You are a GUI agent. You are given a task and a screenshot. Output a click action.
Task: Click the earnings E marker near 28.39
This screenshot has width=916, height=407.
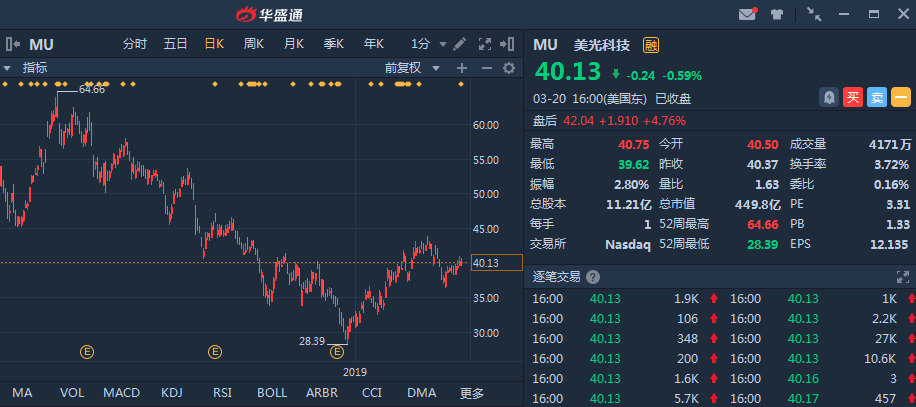point(336,352)
